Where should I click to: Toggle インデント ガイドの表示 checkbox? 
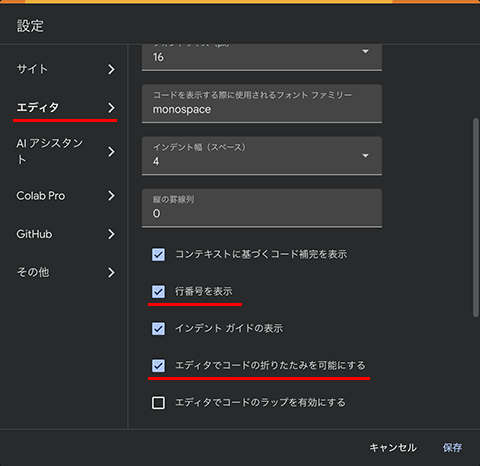click(158, 329)
